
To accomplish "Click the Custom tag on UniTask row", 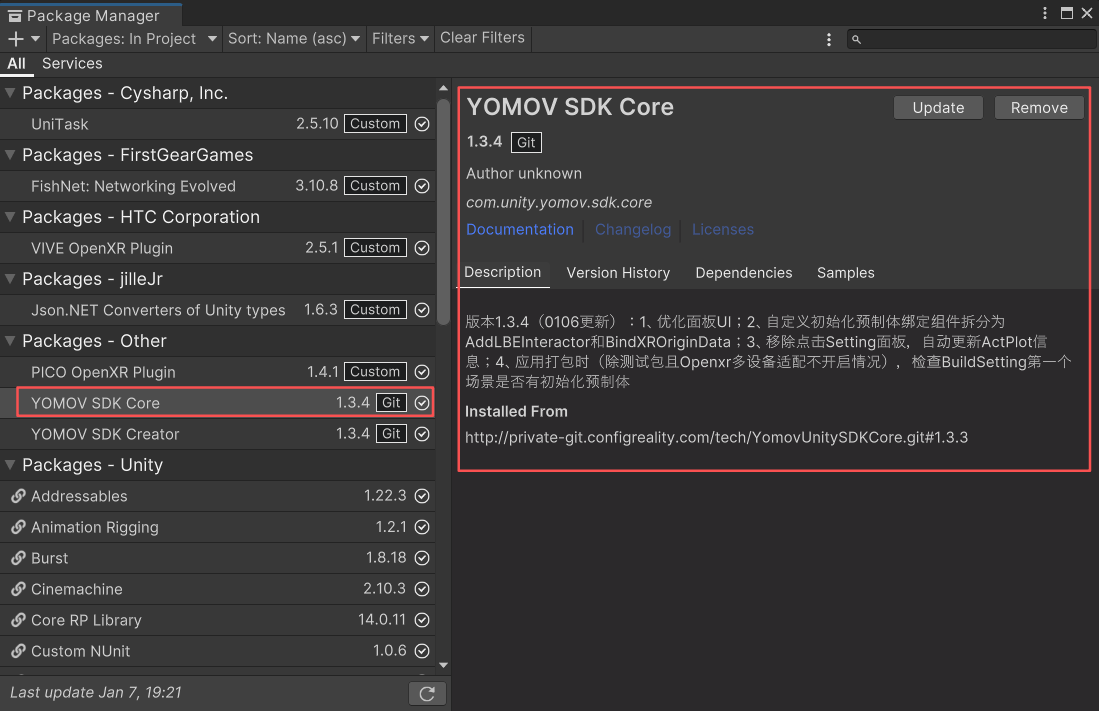I will point(375,124).
